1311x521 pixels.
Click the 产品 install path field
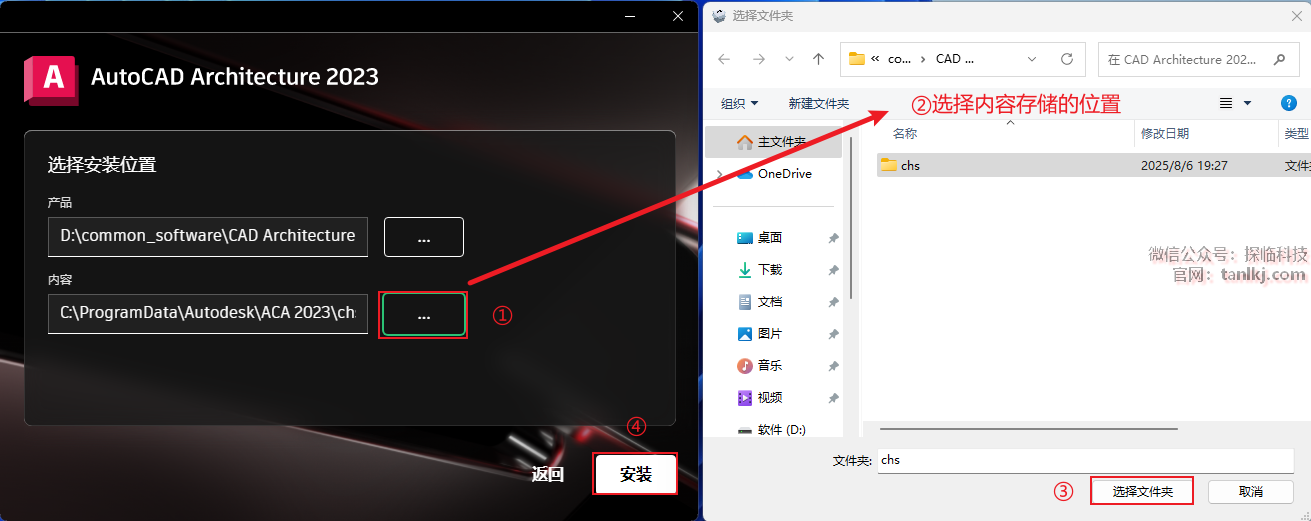click(x=208, y=236)
